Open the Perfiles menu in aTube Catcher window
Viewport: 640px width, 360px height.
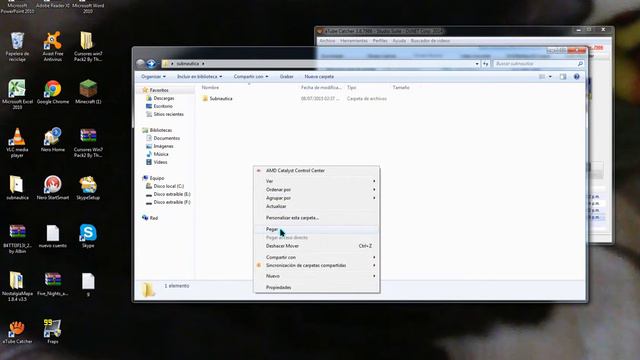[380, 41]
